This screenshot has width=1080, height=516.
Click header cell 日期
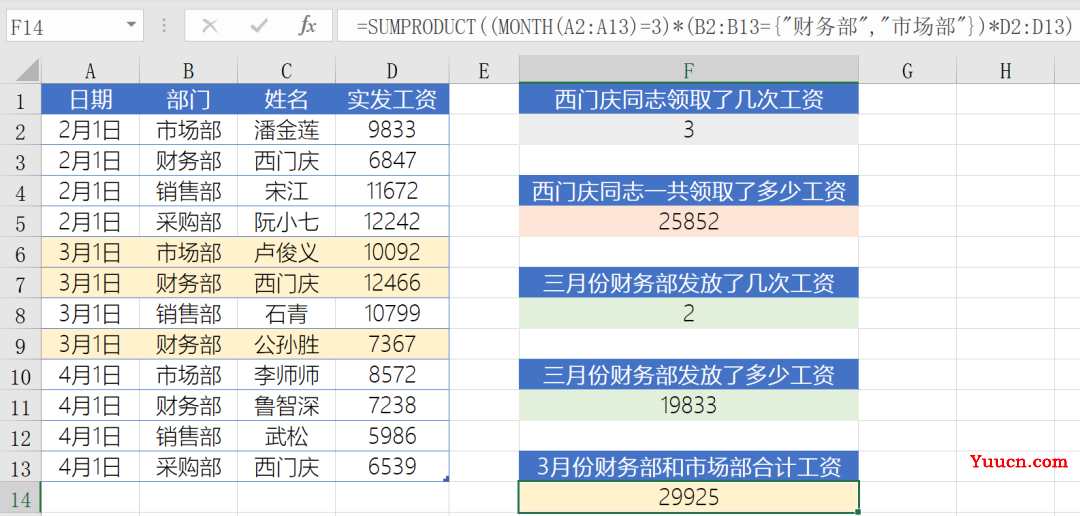90,99
